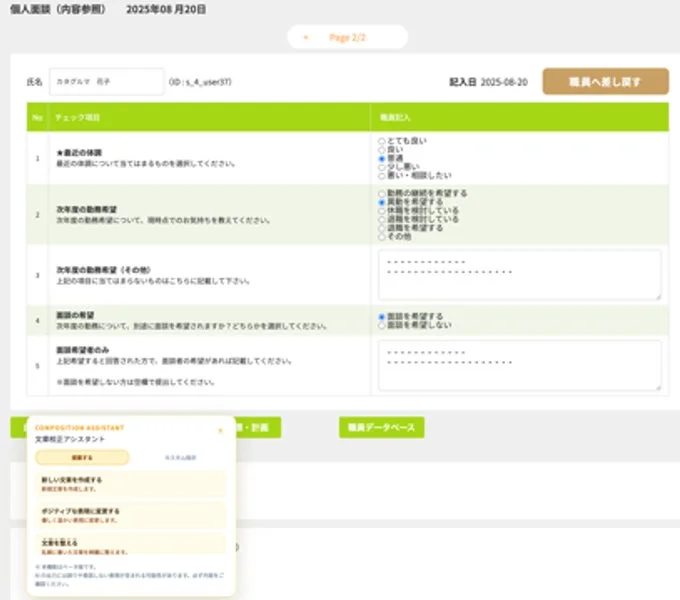Select 面談を希望する radio button
The image size is (680, 600).
tap(382, 316)
